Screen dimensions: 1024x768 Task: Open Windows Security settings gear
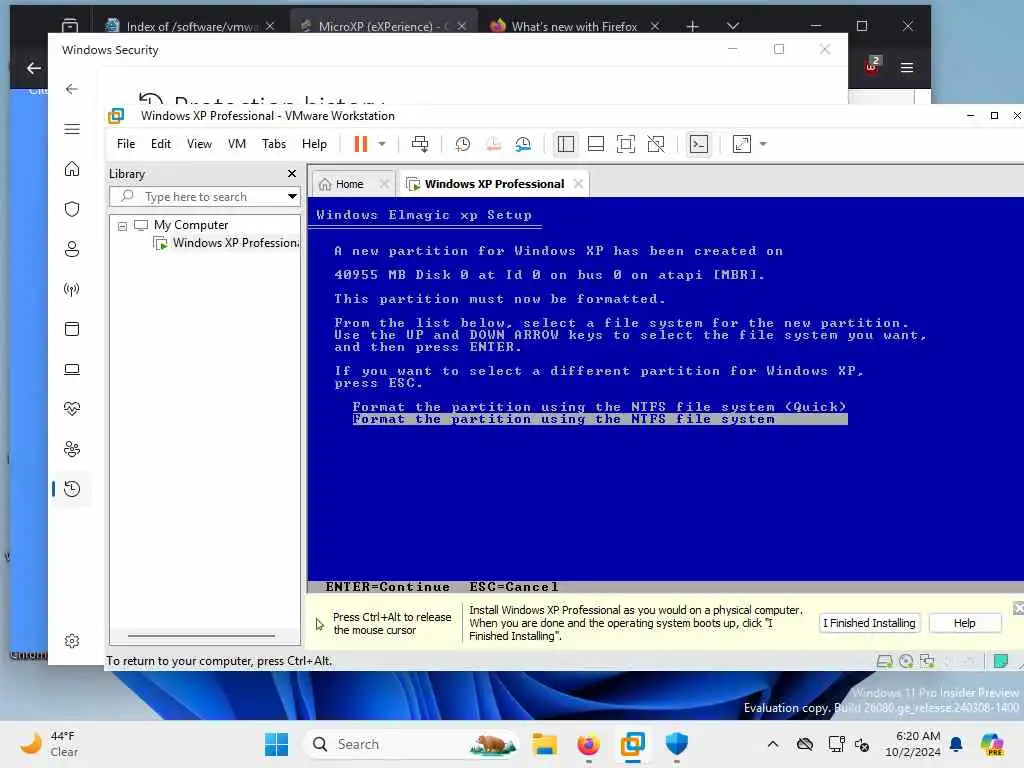pos(72,641)
